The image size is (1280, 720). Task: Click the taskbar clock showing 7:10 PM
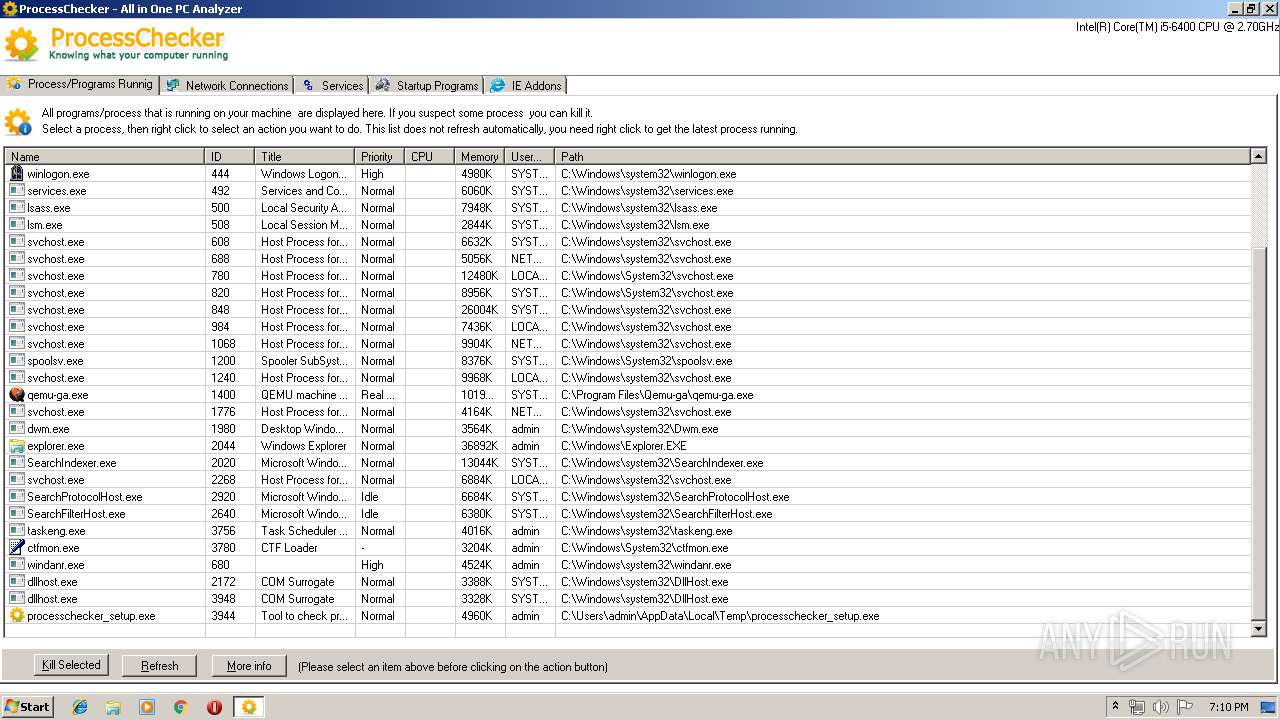click(x=1228, y=707)
